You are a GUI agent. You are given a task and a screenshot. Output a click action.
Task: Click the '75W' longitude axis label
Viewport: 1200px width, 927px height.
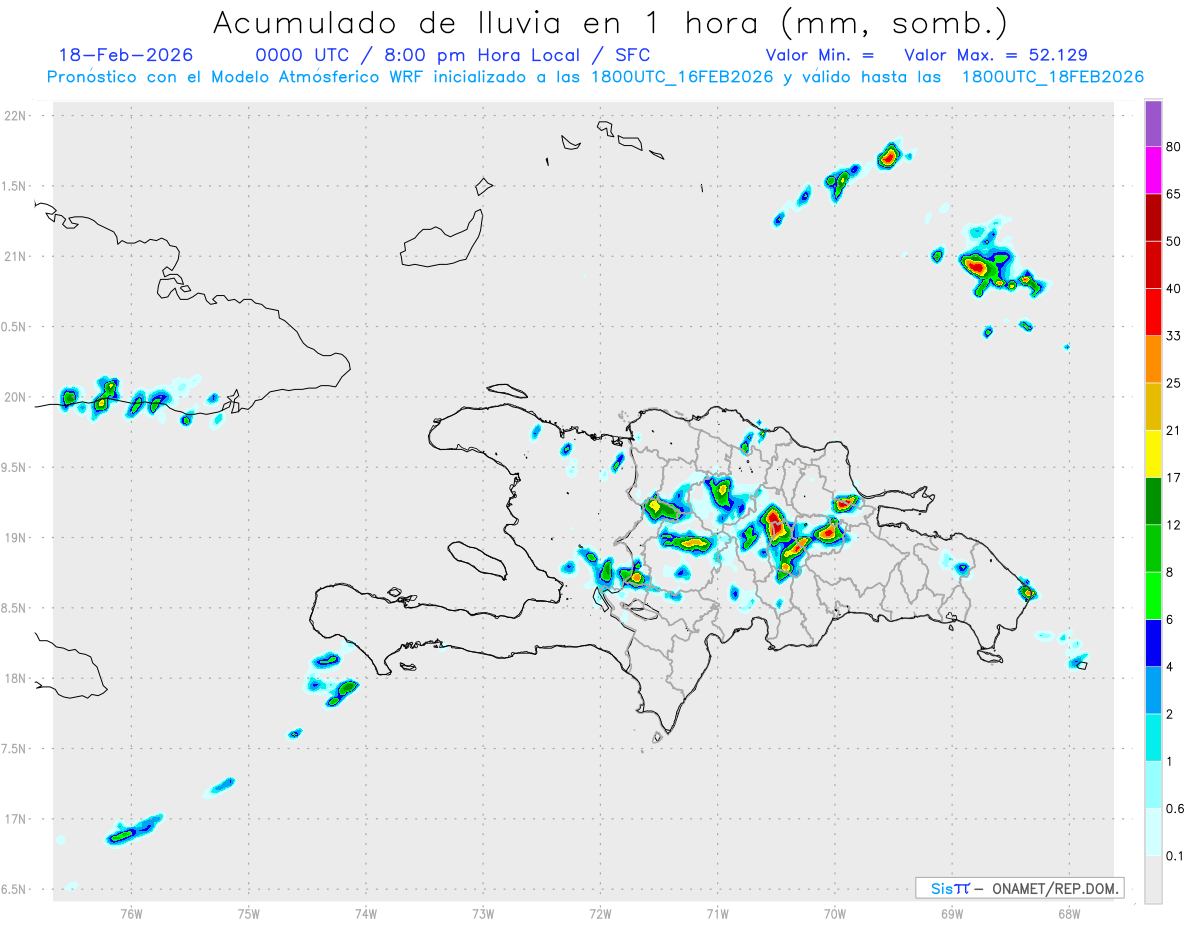click(x=249, y=913)
